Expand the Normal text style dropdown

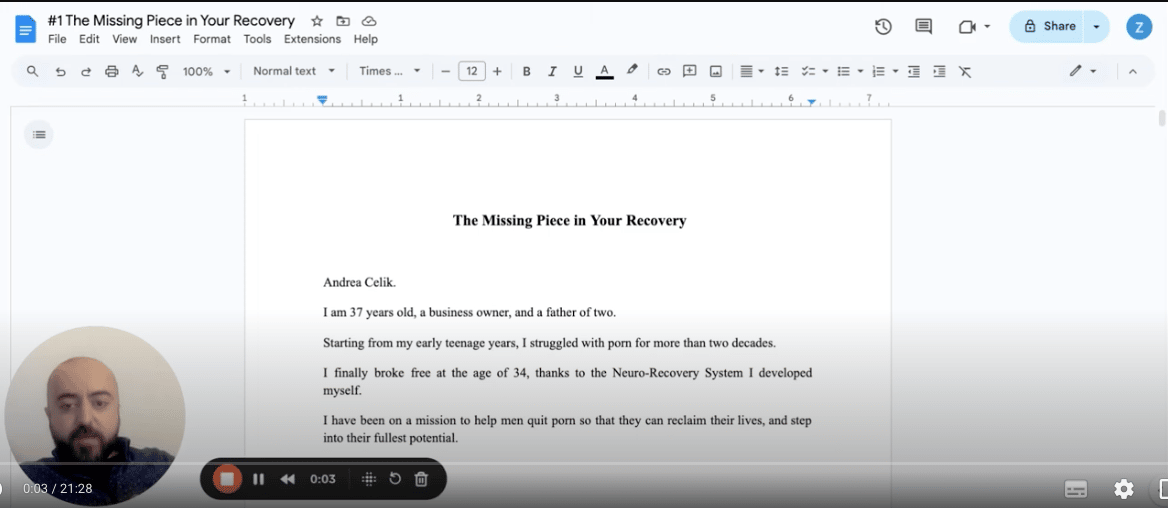(294, 71)
